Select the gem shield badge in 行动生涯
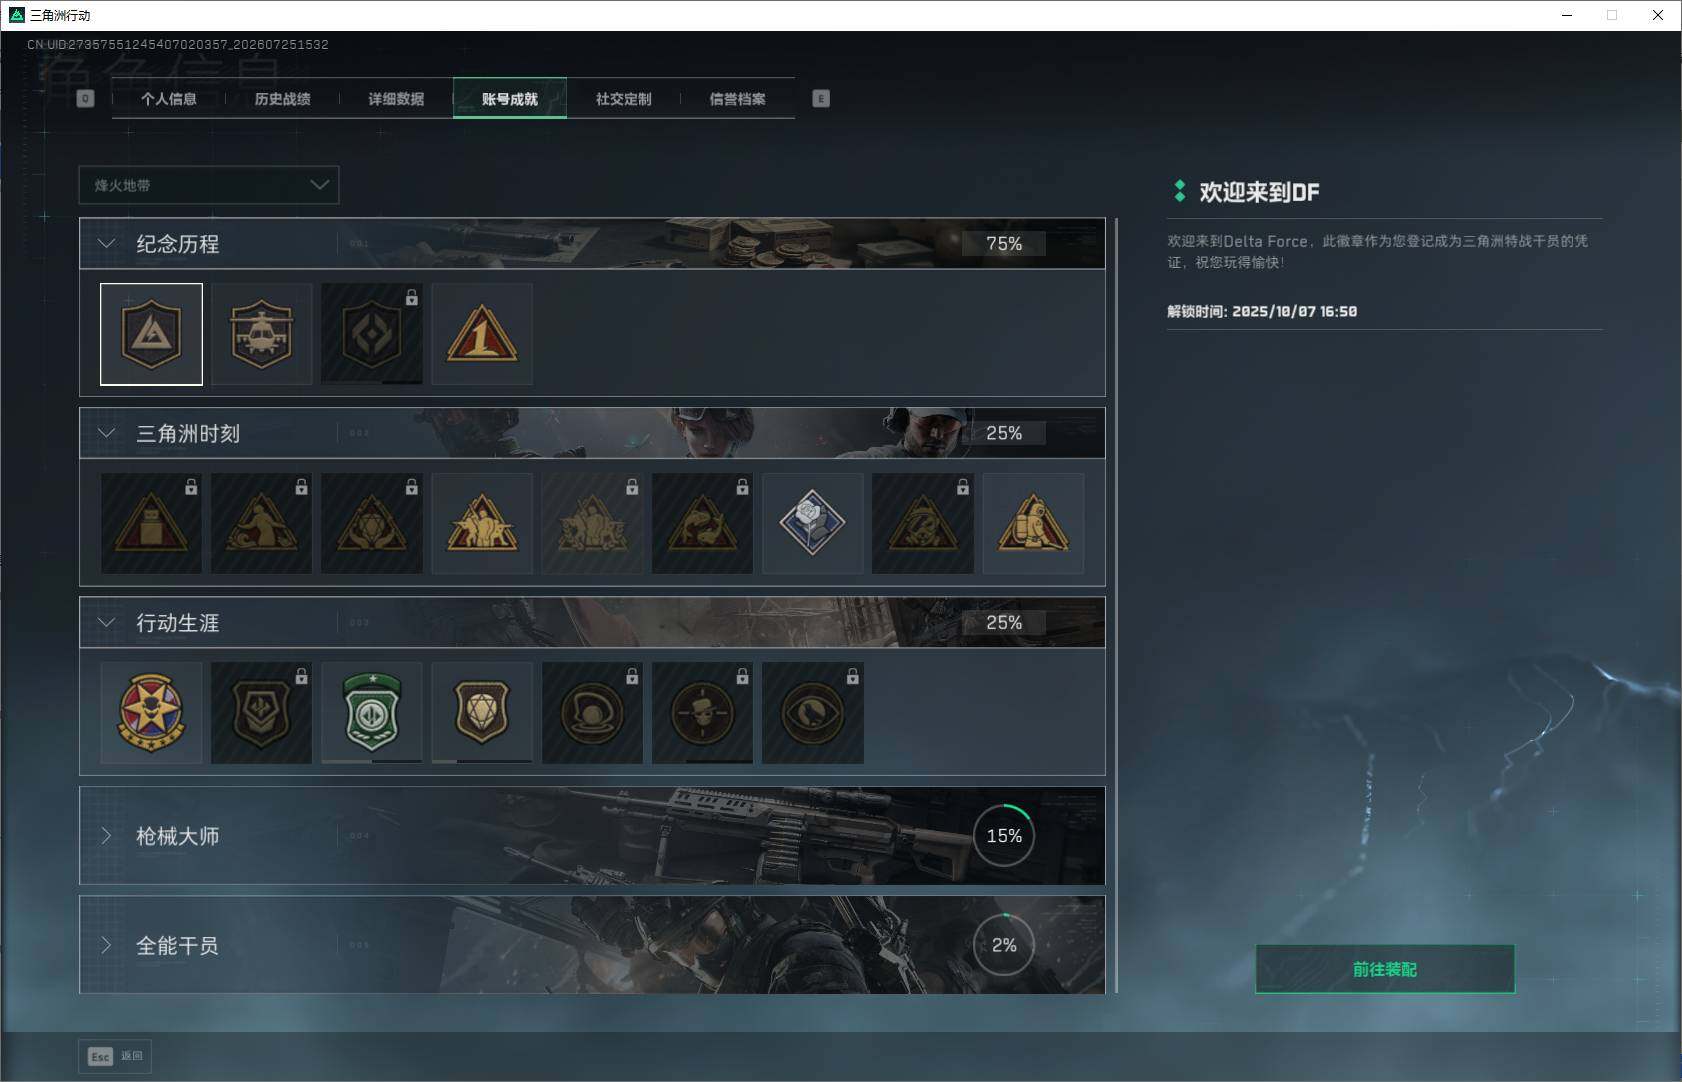1682x1082 pixels. [482, 713]
